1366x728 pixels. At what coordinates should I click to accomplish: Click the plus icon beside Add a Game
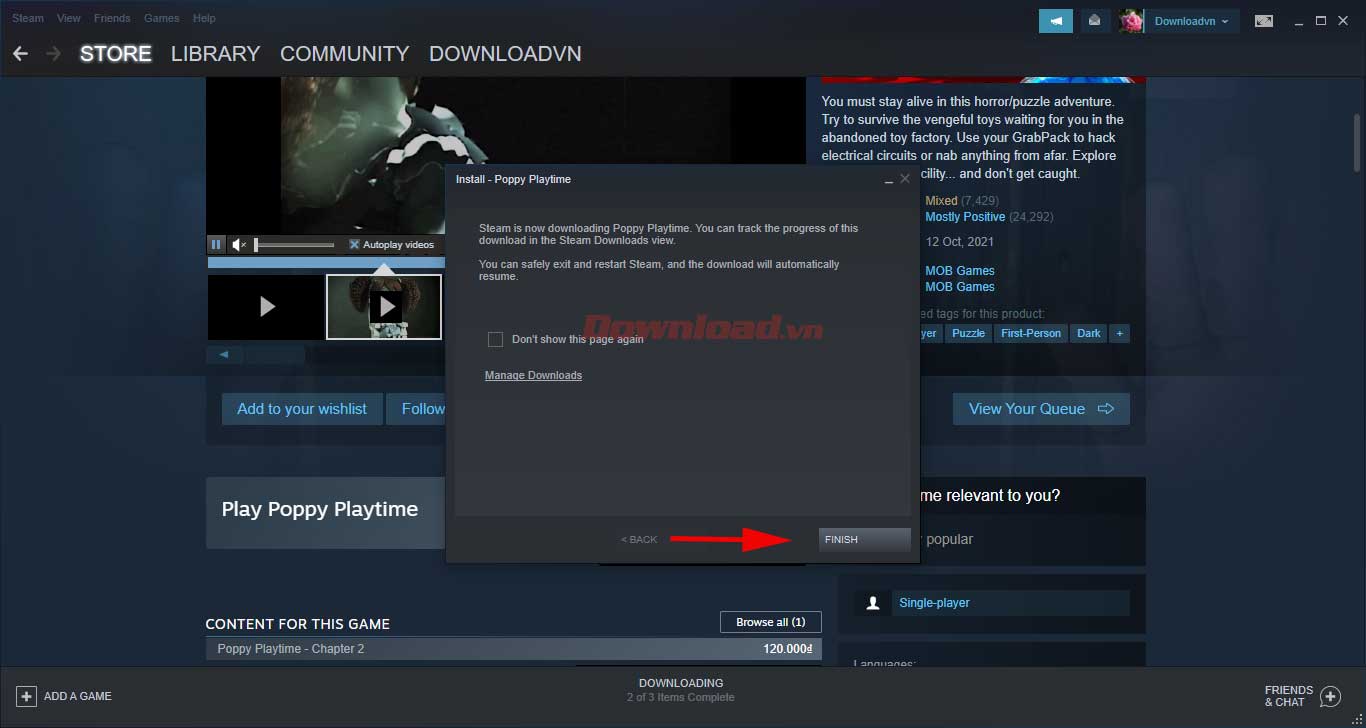tap(26, 696)
